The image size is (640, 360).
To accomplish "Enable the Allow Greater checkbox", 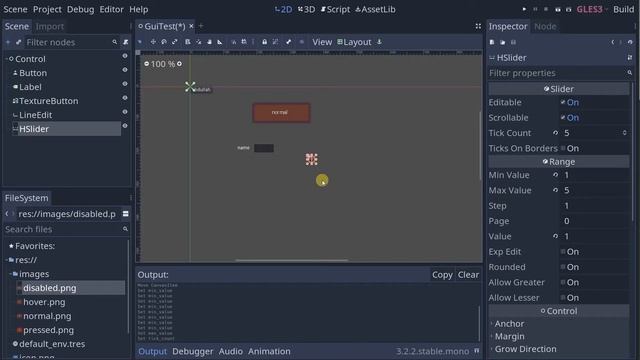I will (563, 282).
